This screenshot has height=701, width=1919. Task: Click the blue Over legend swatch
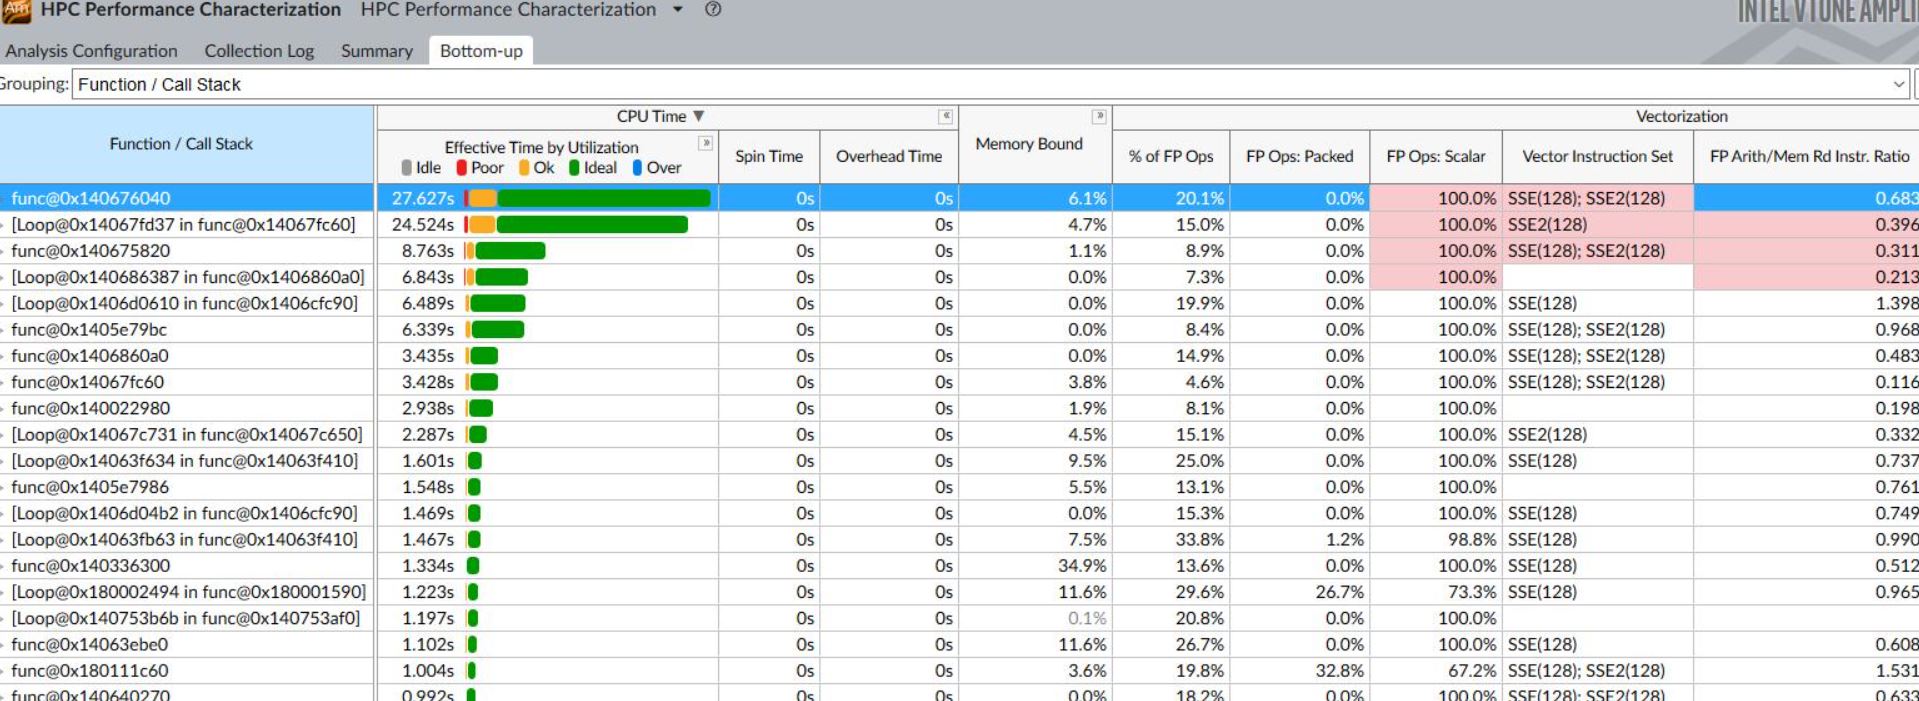click(x=638, y=168)
